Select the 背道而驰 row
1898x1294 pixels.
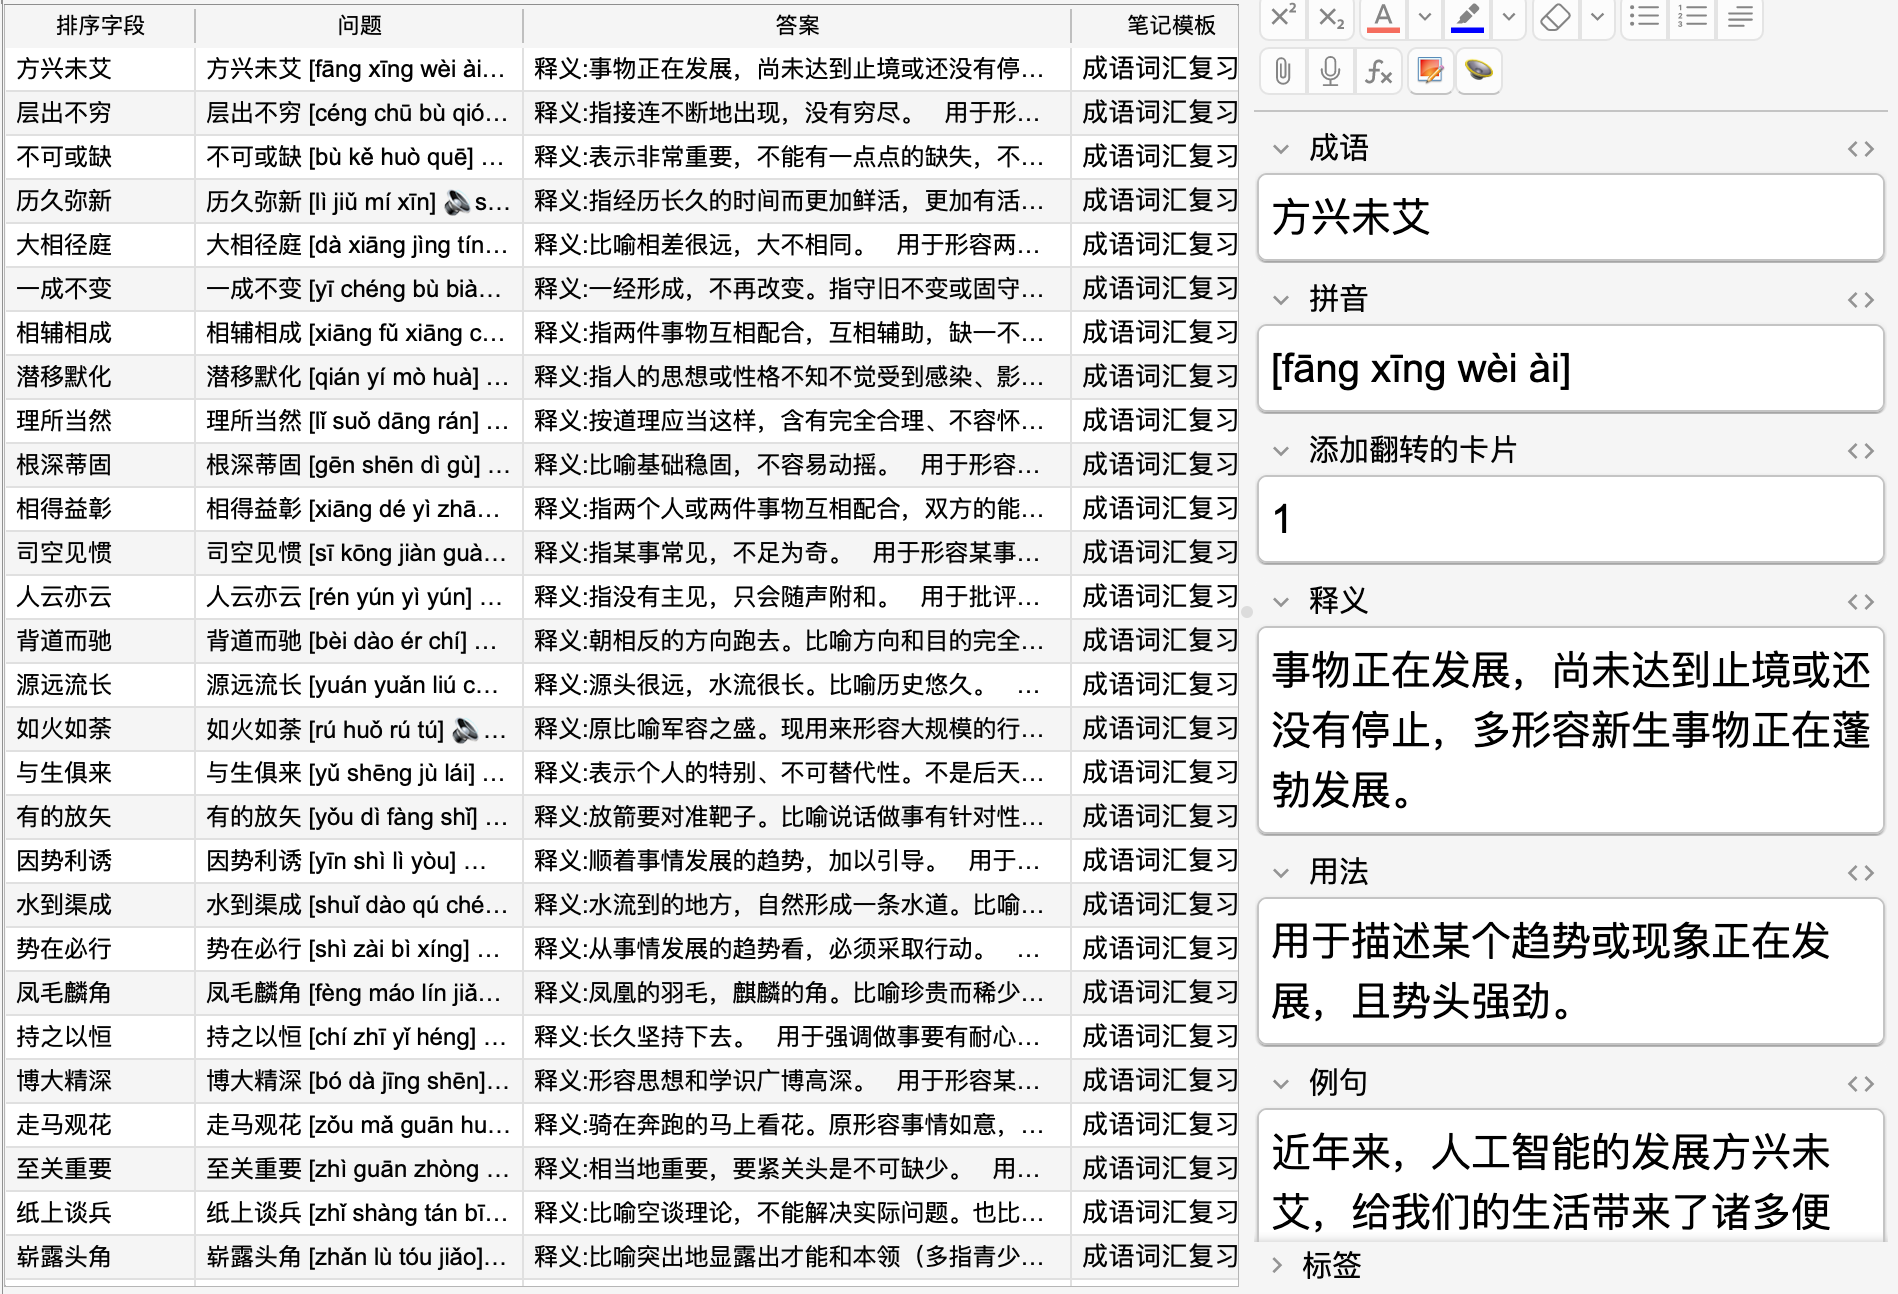coord(621,641)
